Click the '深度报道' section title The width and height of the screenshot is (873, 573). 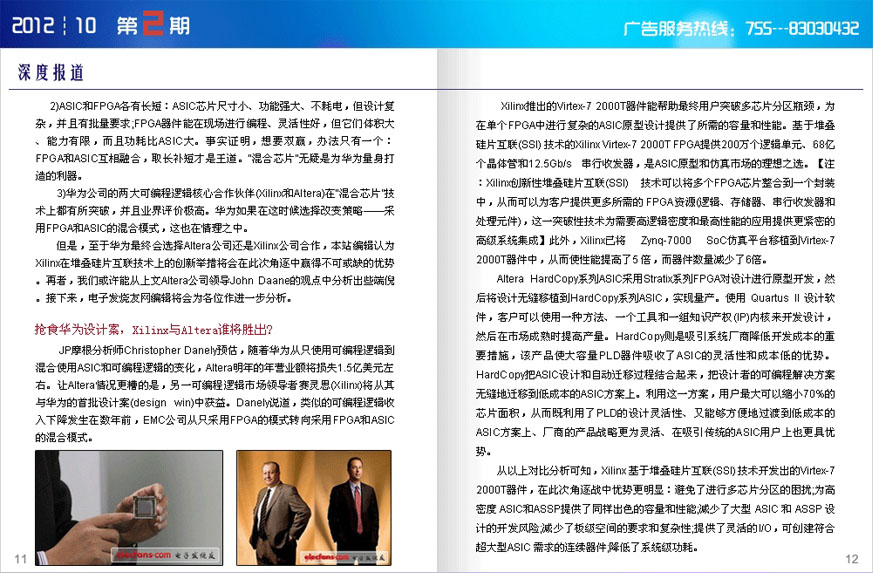coord(51,72)
